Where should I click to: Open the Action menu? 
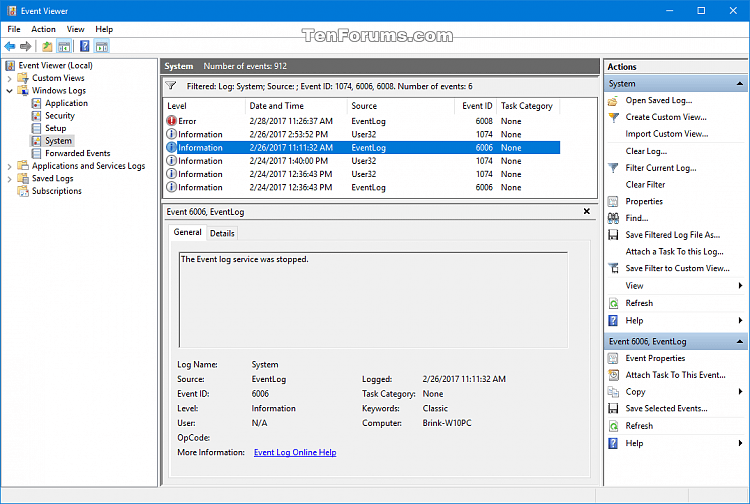[44, 29]
